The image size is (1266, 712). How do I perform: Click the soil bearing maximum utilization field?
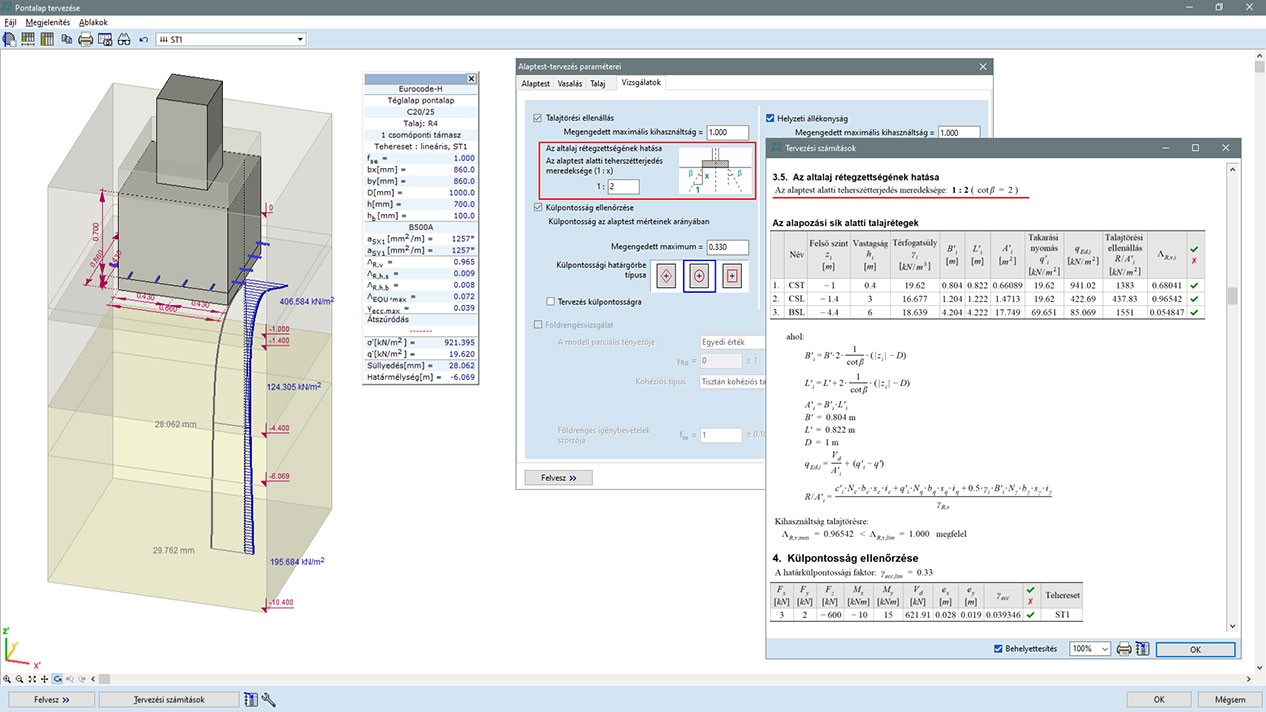click(x=727, y=132)
